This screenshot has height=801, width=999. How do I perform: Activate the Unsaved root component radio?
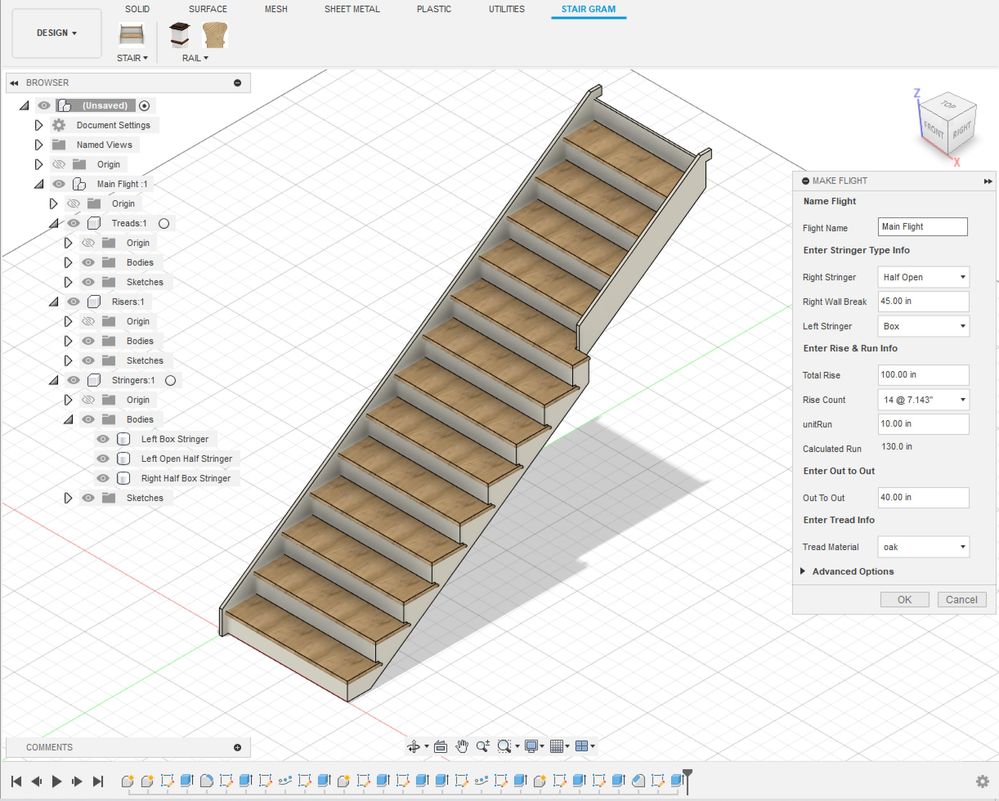coord(145,106)
